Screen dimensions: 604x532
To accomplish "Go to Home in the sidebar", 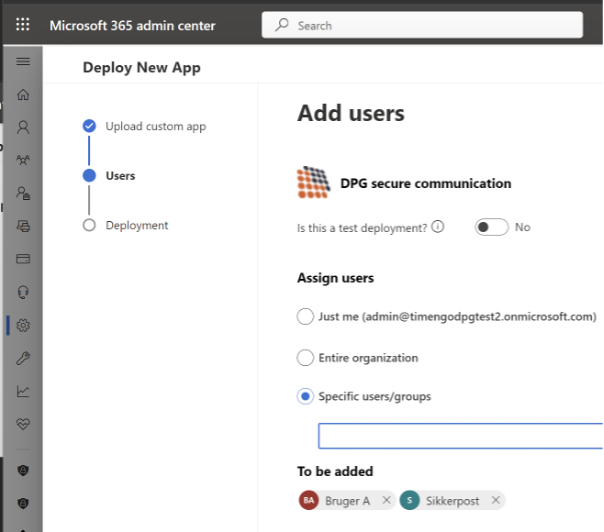I will click(x=23, y=94).
